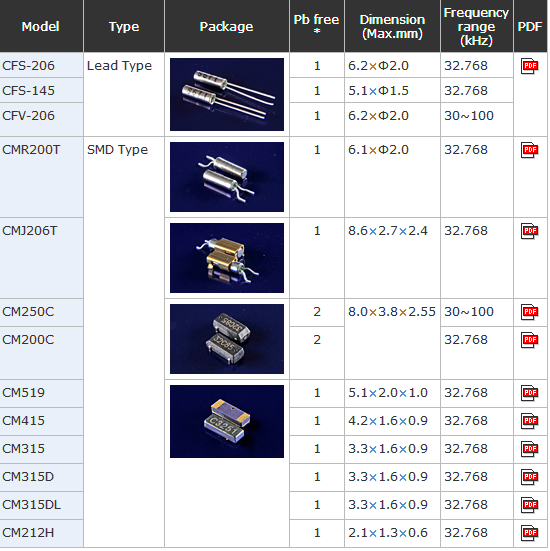
Task: Click the CMJ206T gold clip package photo
Action: [227, 258]
